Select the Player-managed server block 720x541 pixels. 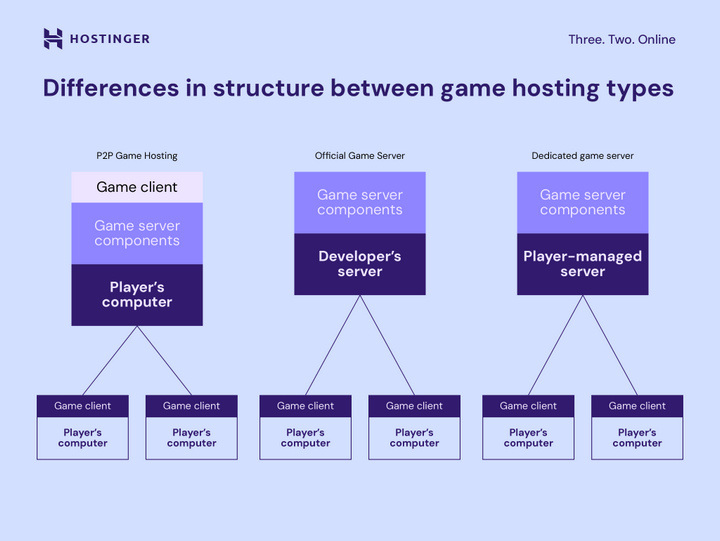tap(582, 264)
